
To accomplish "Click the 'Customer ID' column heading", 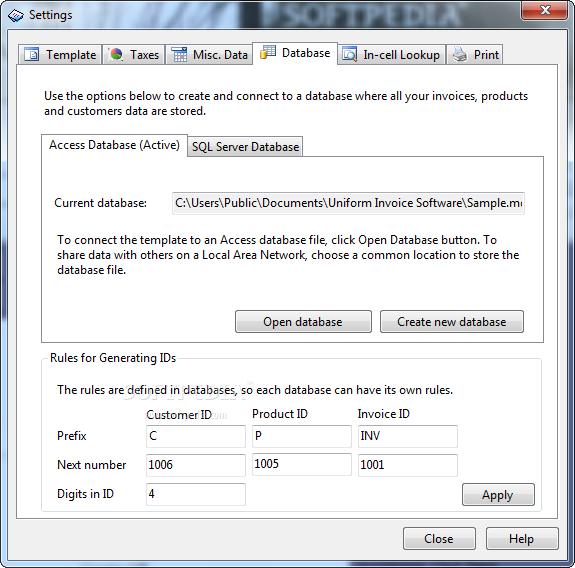I will click(x=179, y=415).
